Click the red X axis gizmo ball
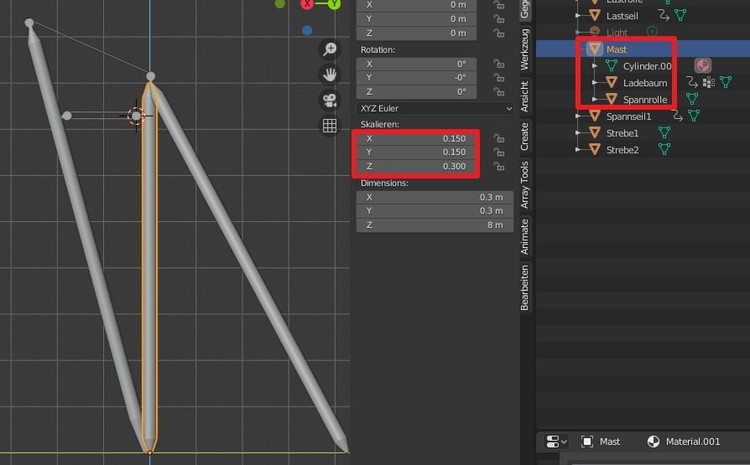 (x=307, y=4)
